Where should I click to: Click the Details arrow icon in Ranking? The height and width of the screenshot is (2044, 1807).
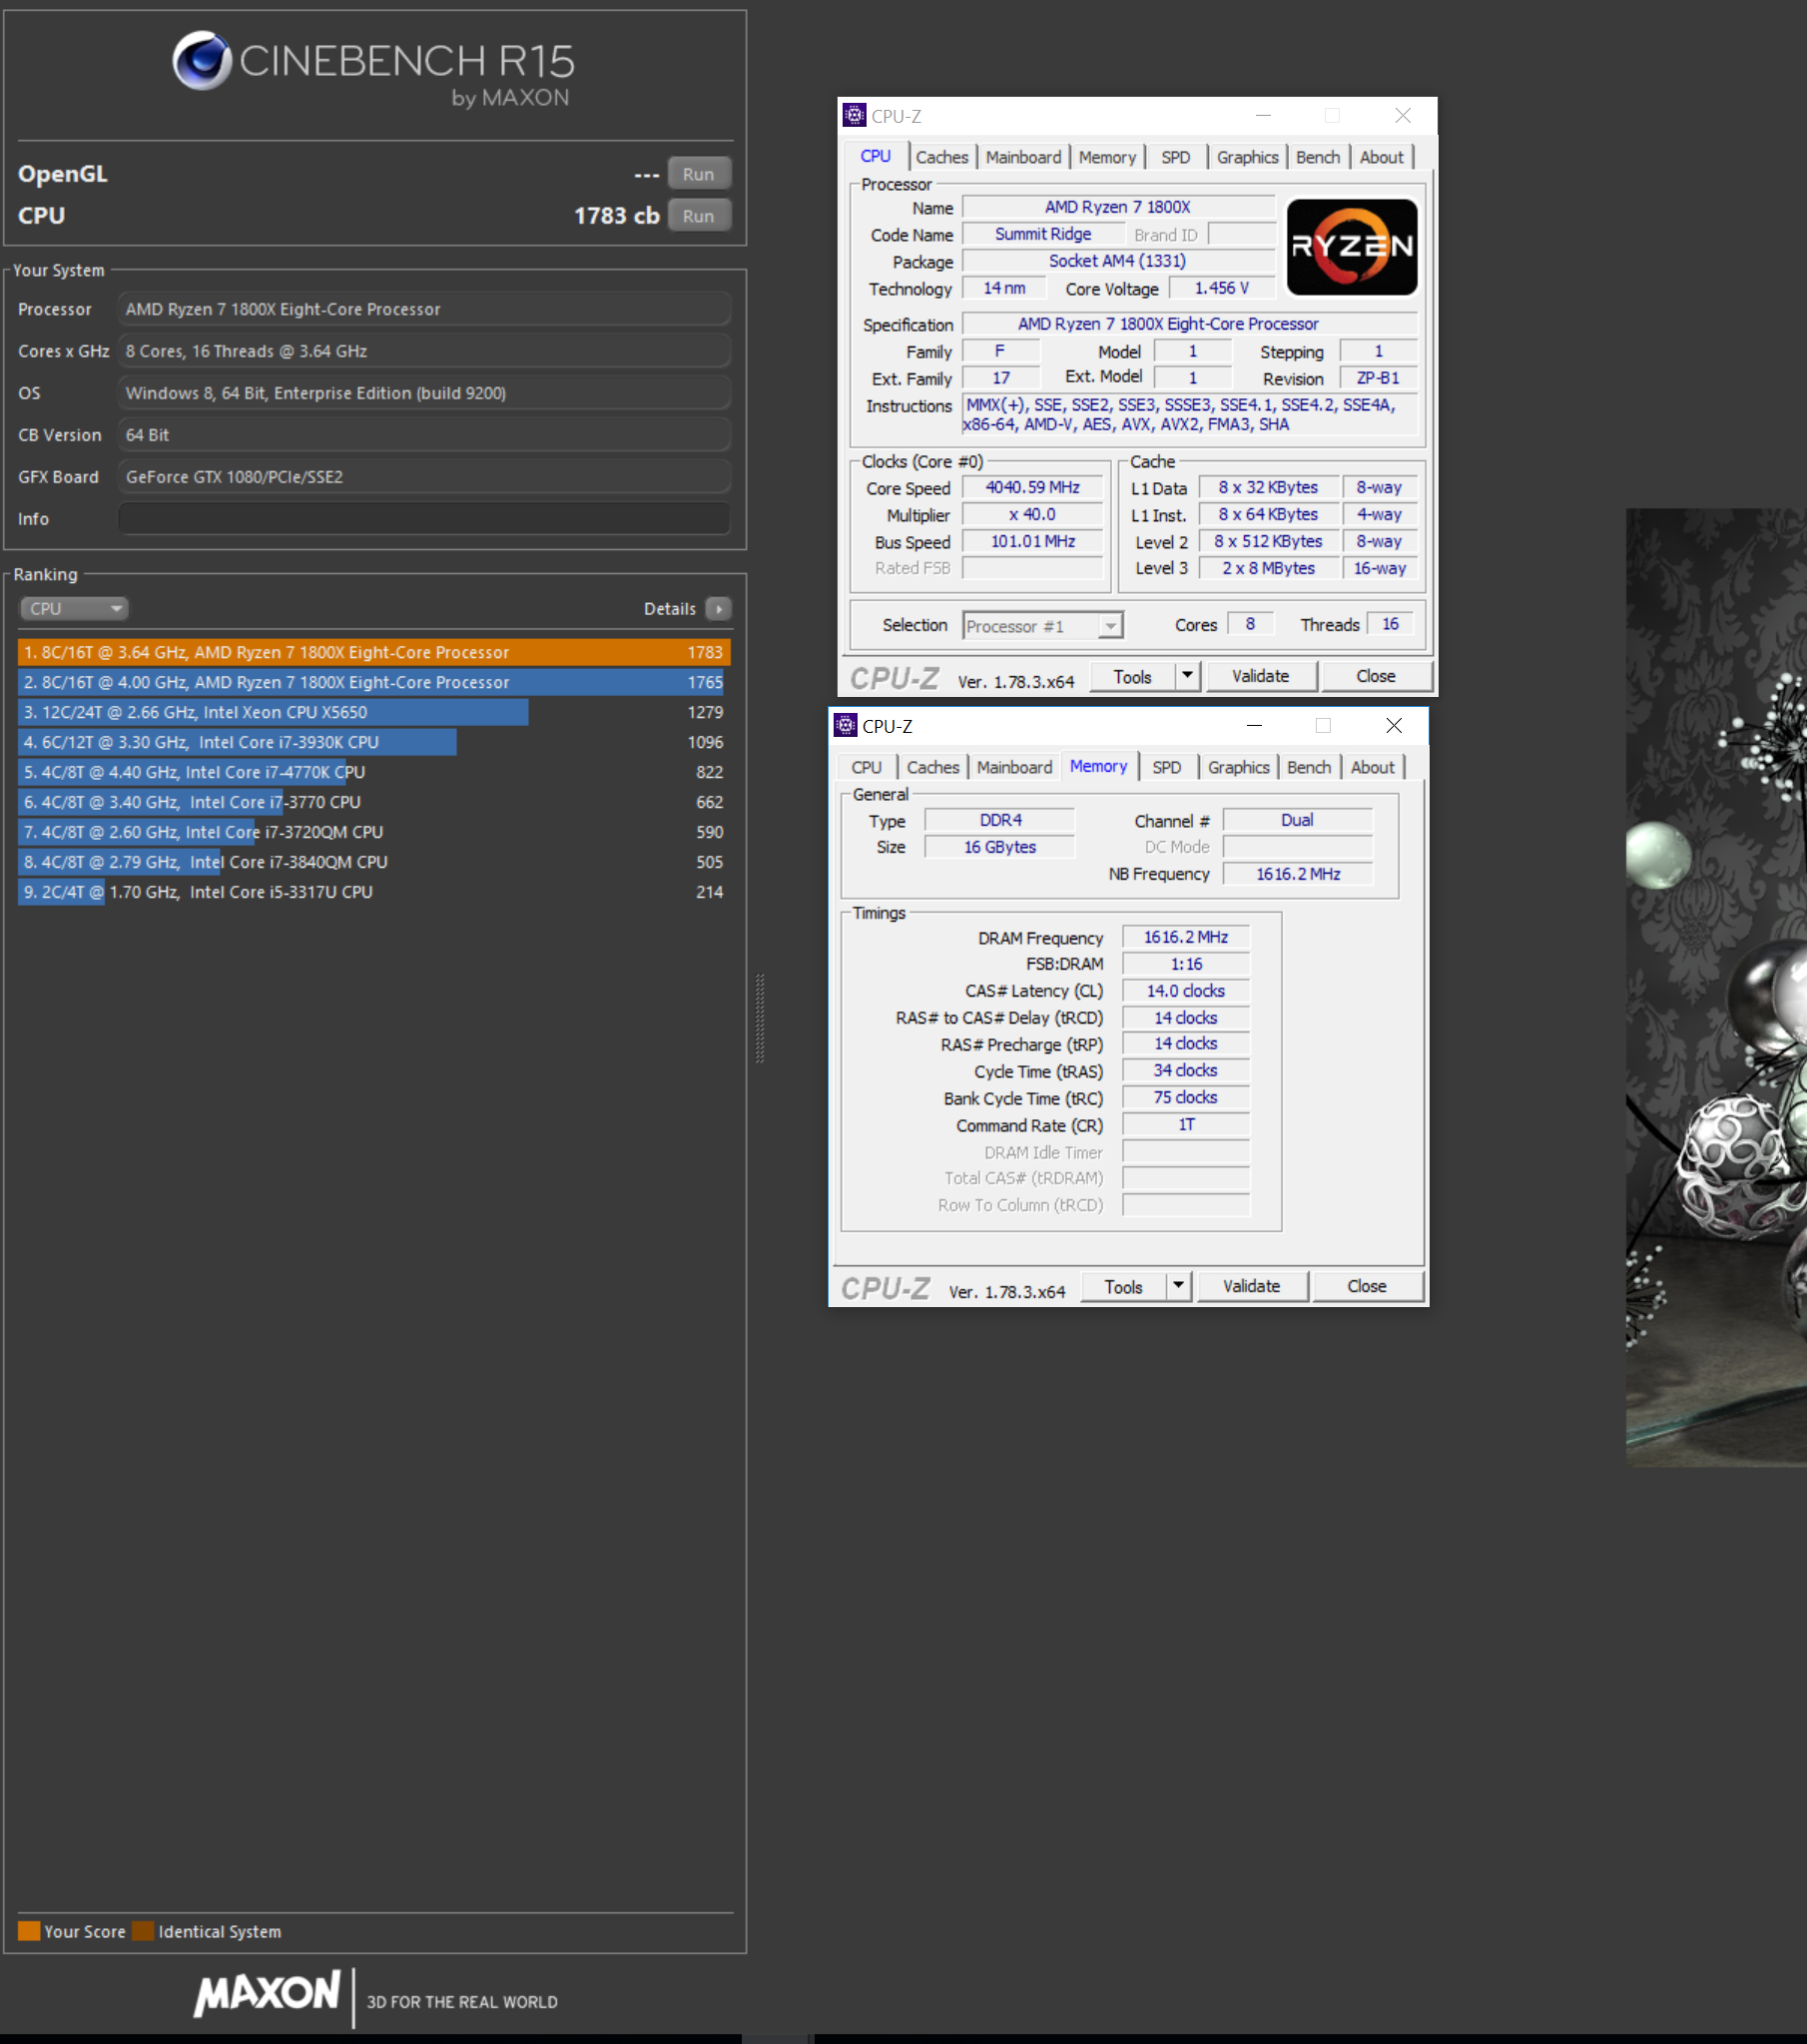click(718, 608)
